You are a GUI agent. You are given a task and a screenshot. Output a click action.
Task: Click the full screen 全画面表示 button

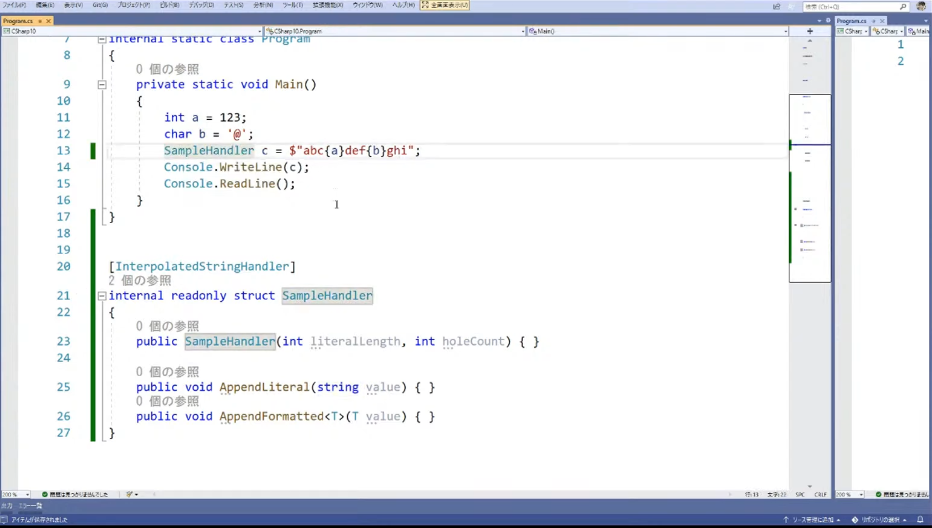coord(445,5)
